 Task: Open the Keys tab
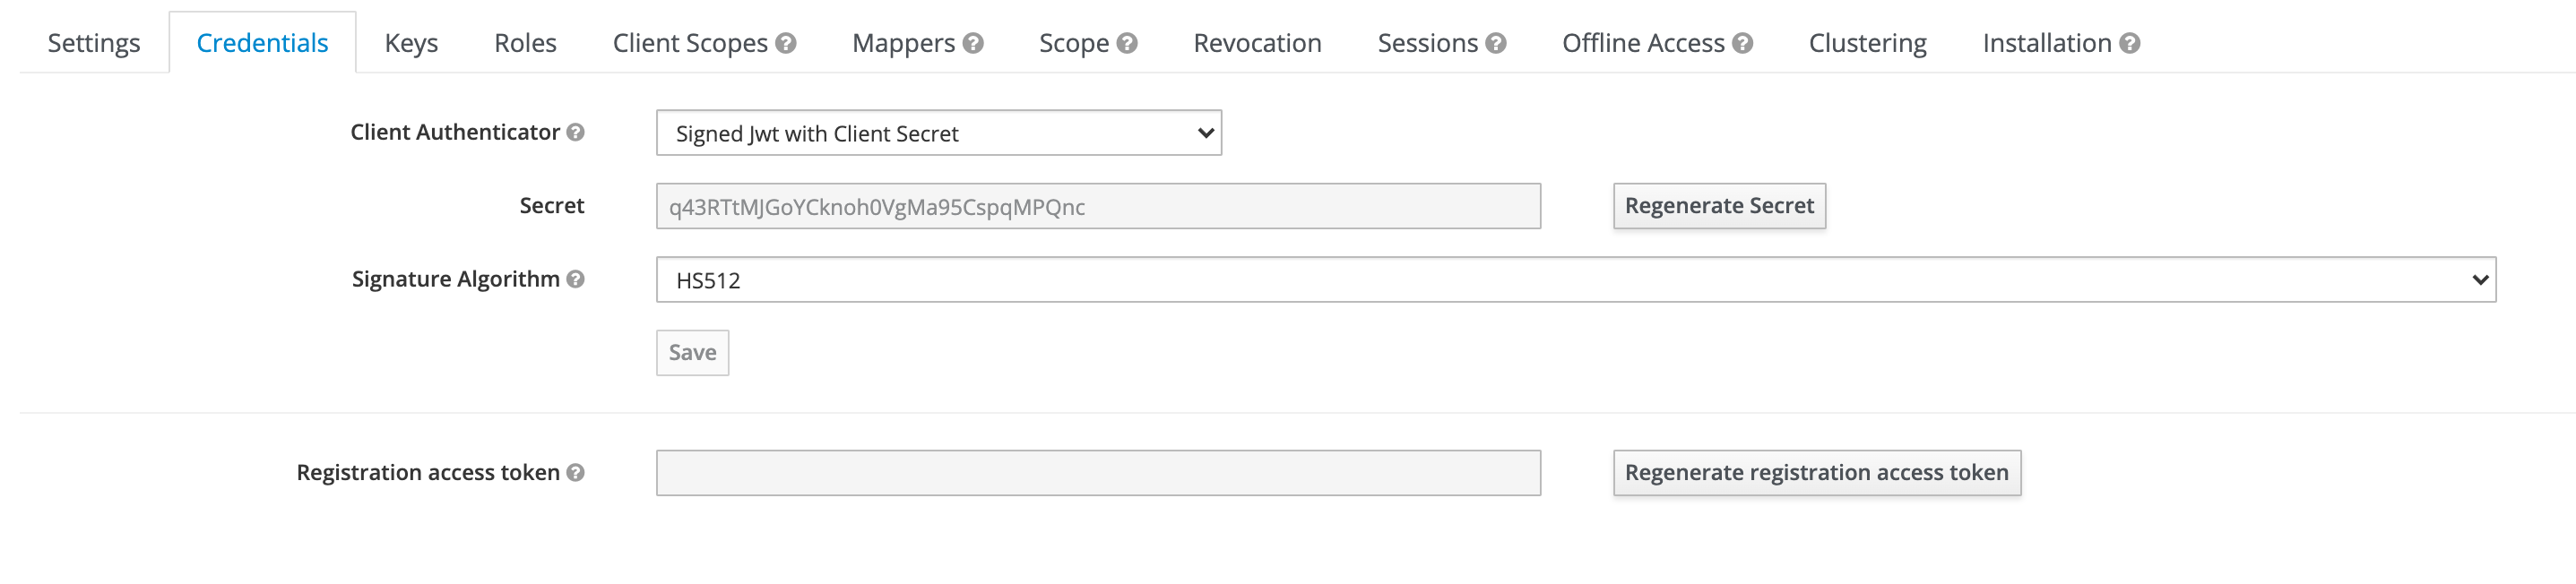(411, 42)
